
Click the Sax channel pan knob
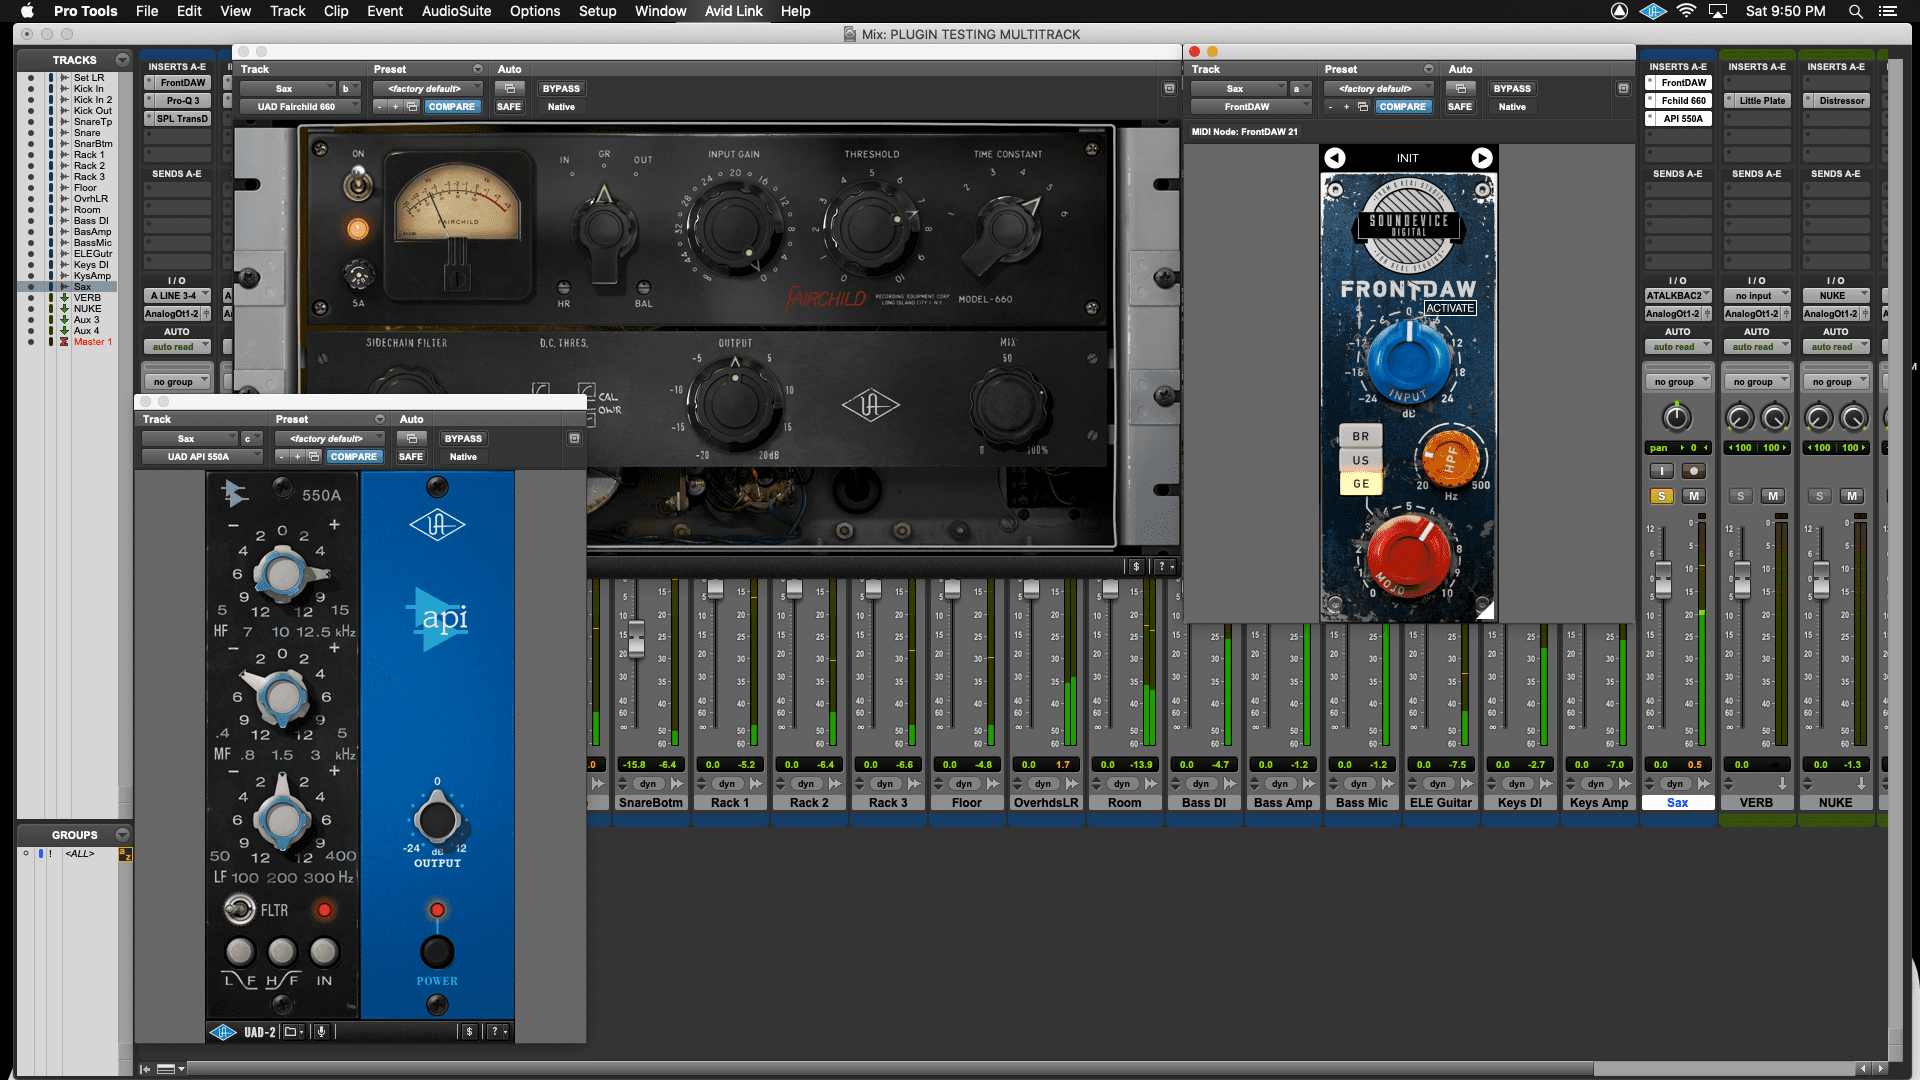[x=1677, y=417]
